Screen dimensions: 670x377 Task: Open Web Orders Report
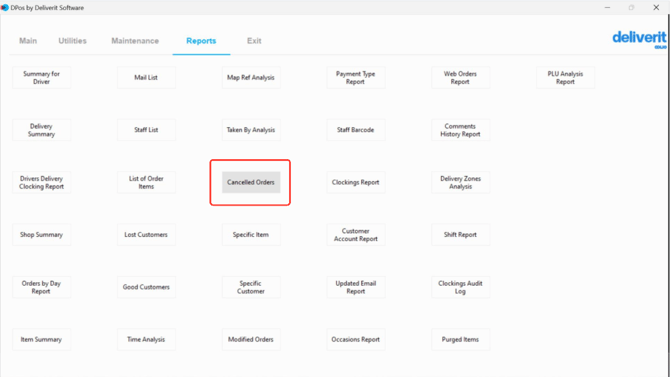coord(460,78)
